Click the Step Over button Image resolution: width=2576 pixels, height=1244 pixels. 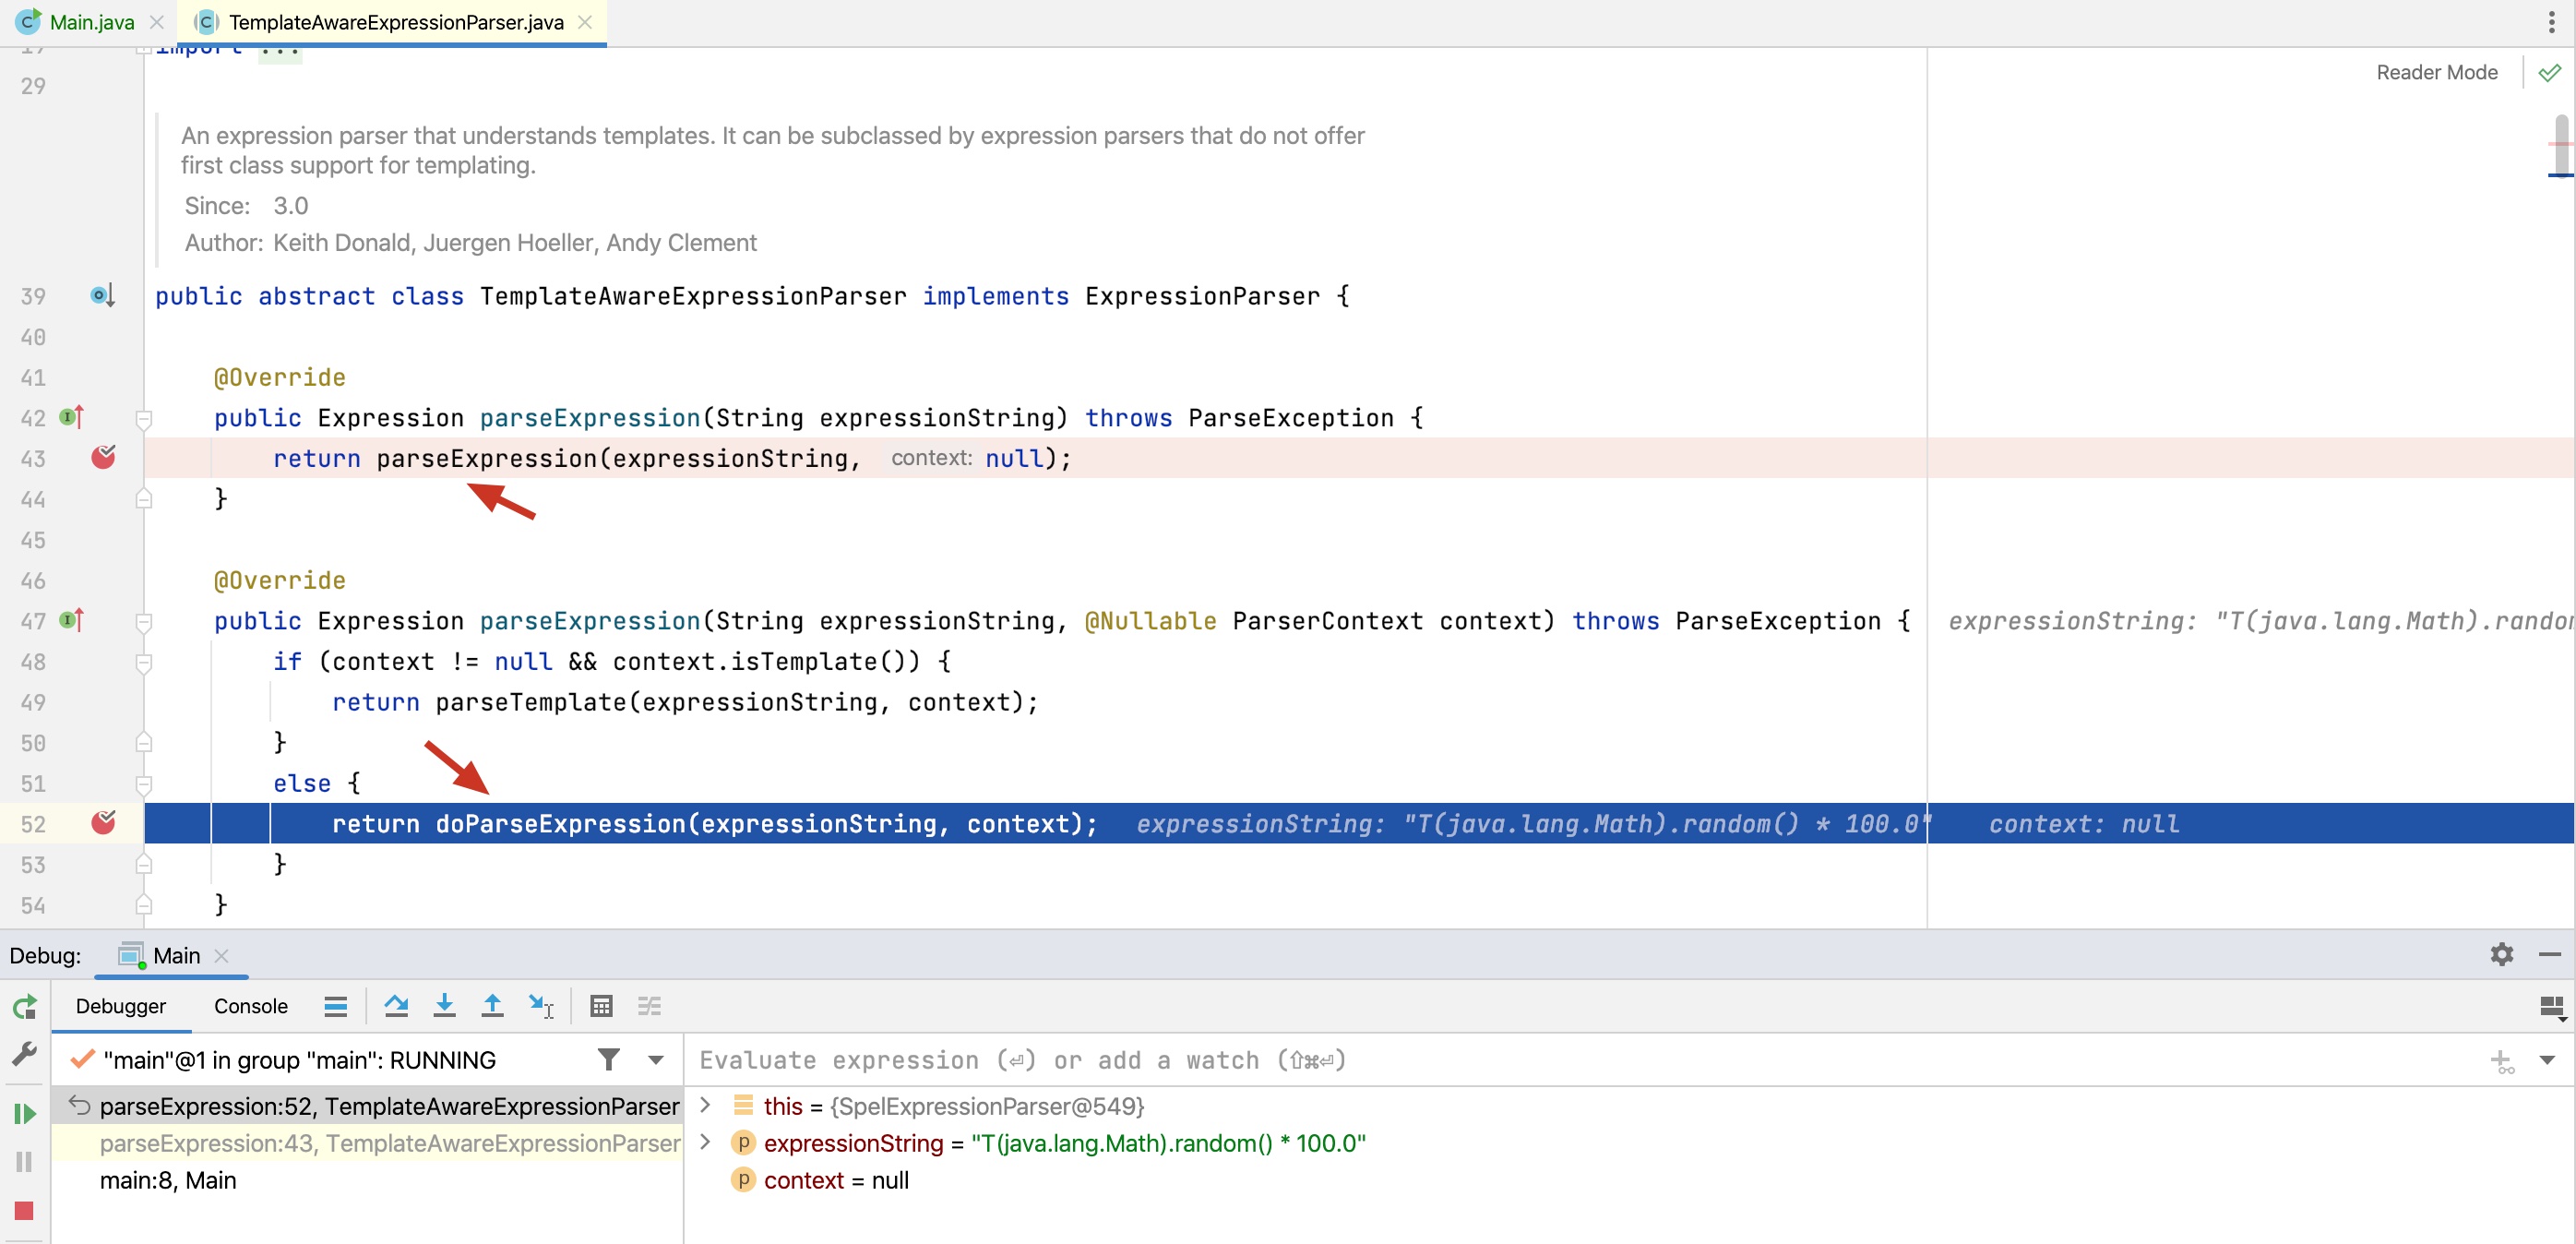[396, 1006]
